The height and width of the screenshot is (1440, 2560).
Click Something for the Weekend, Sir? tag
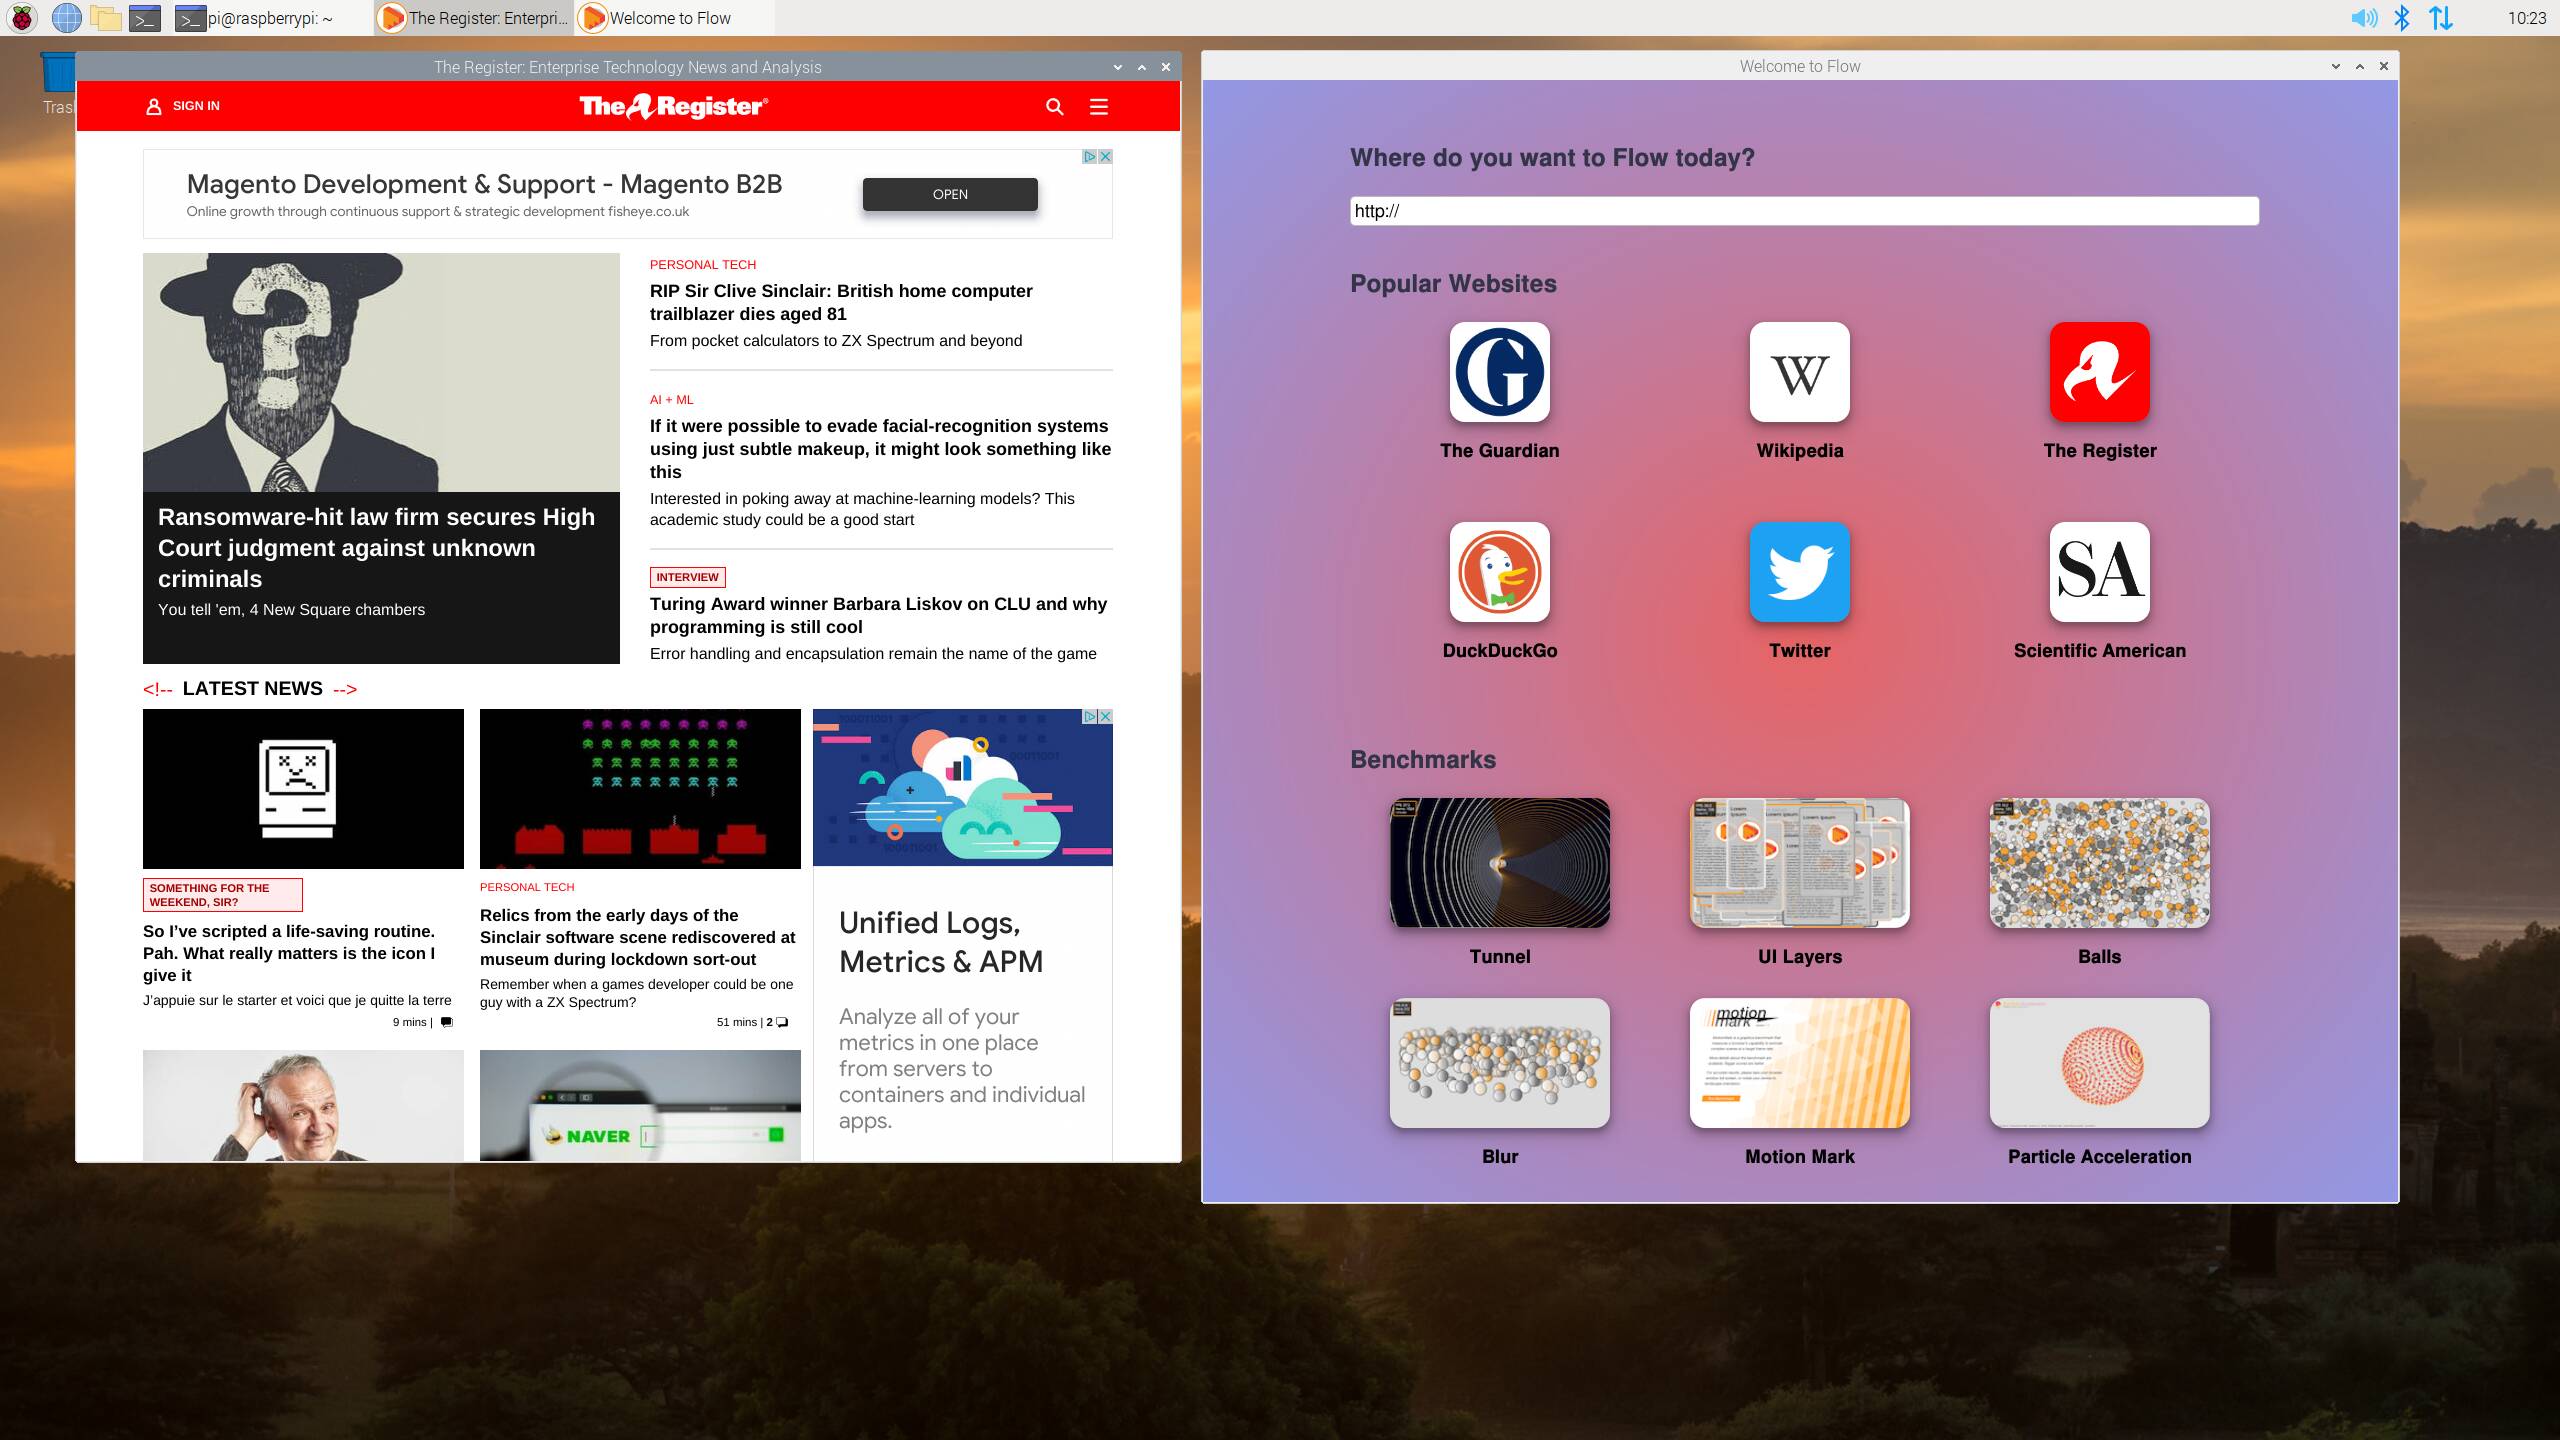(x=222, y=895)
